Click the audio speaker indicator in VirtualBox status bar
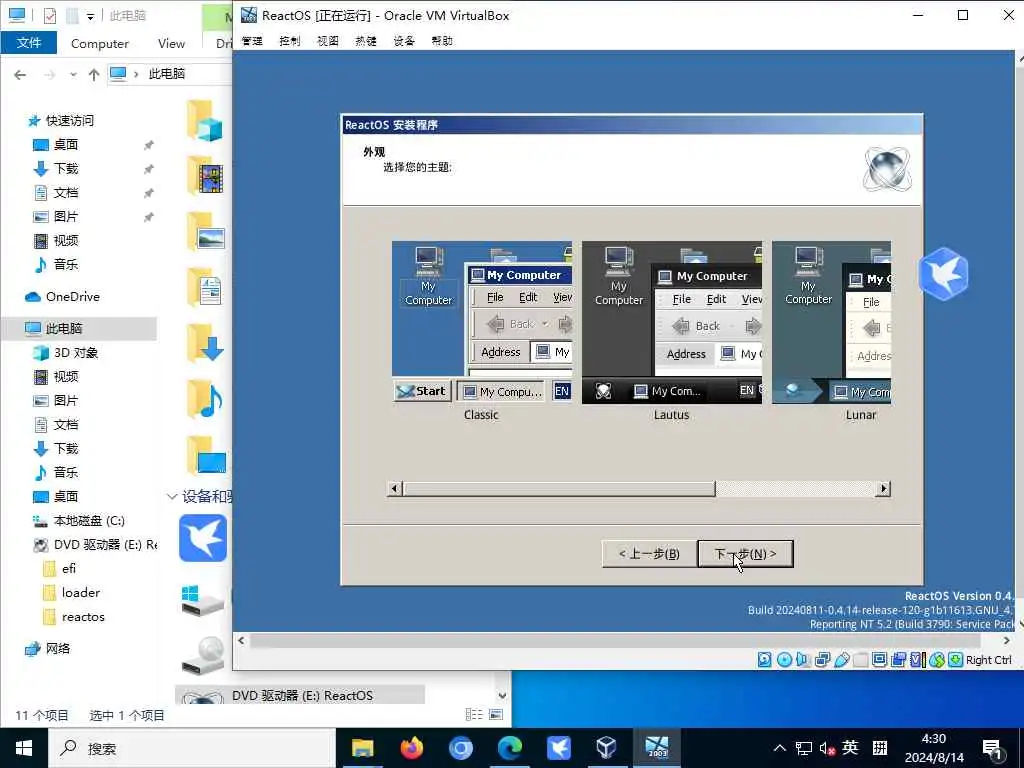1024x768 pixels. pyautogui.click(x=803, y=660)
